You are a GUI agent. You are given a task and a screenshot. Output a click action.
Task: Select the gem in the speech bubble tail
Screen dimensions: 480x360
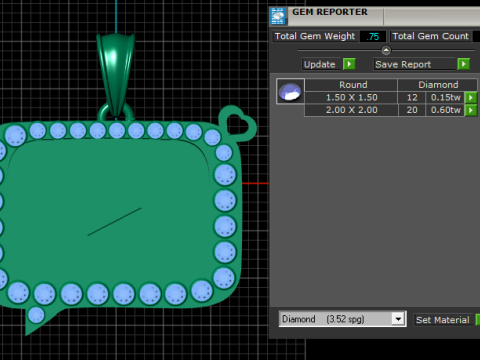[x=36, y=315]
